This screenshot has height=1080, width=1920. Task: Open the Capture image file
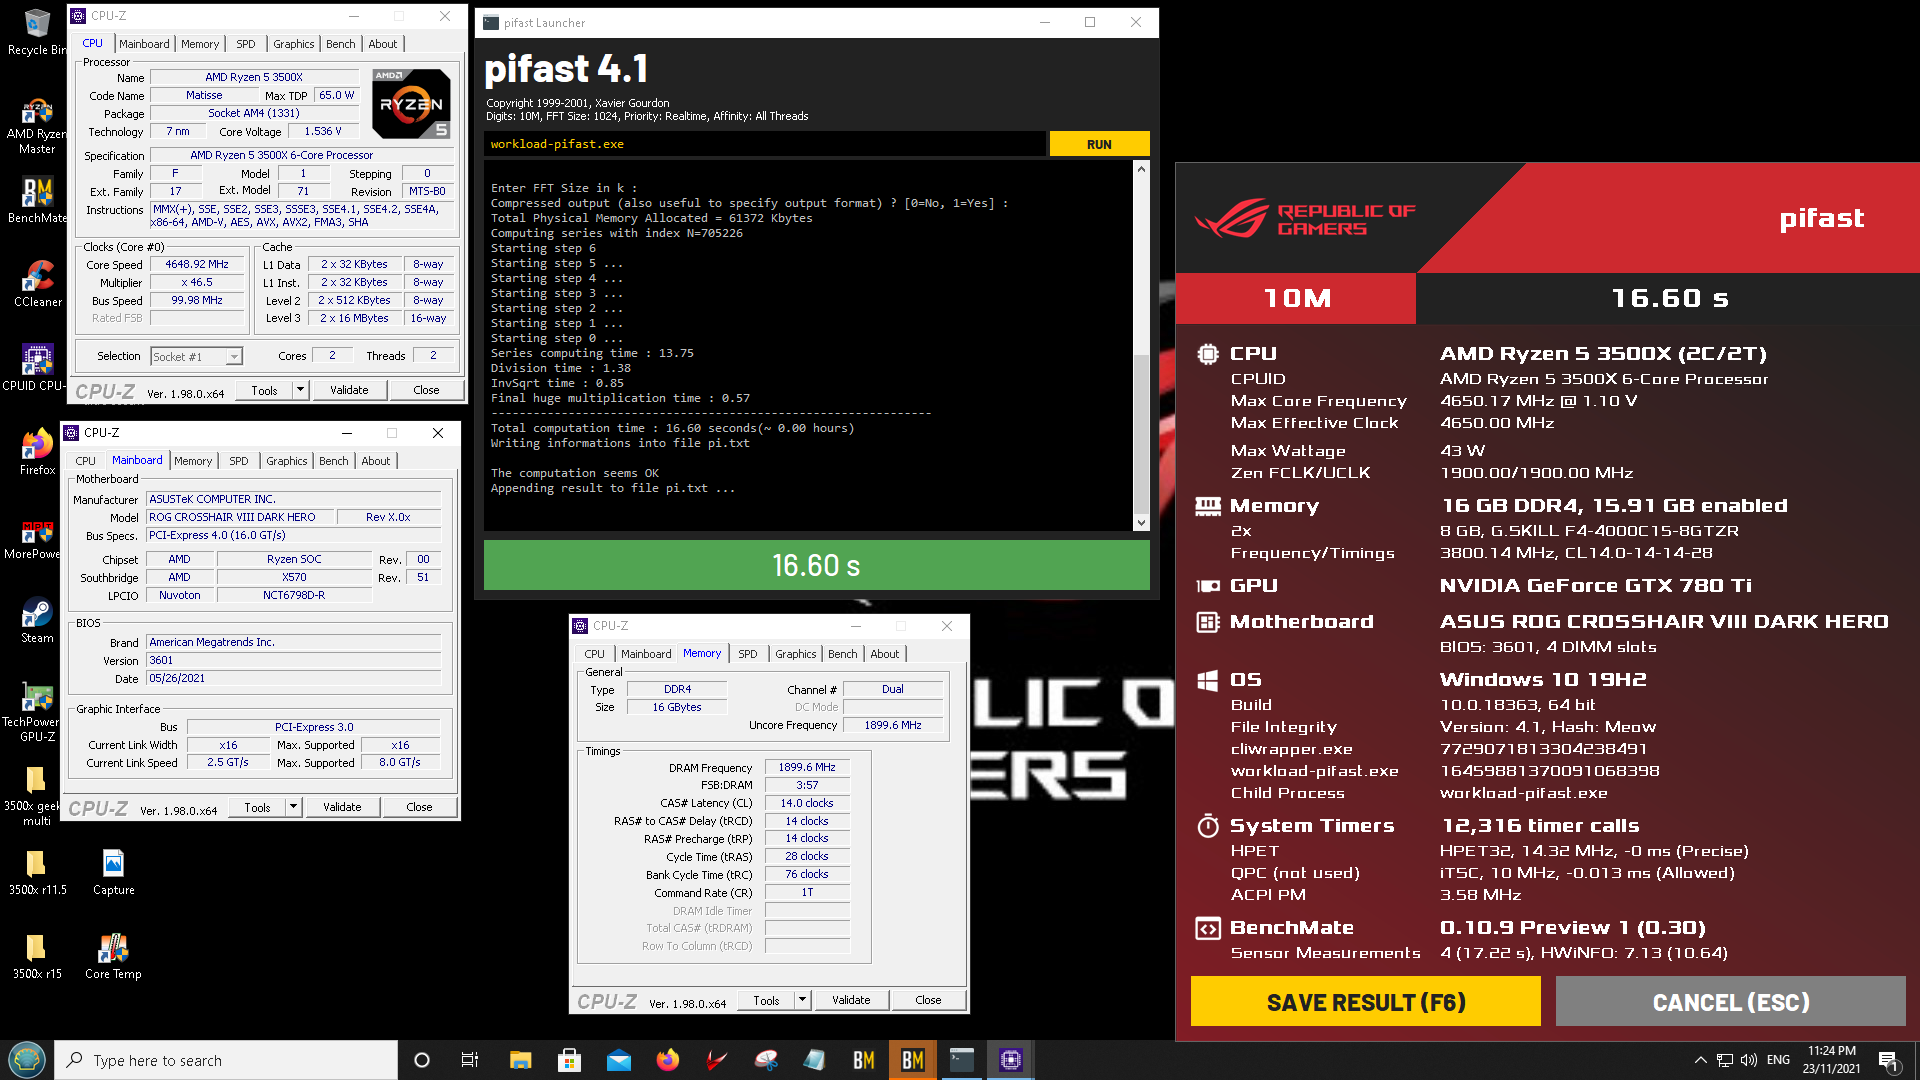point(113,873)
